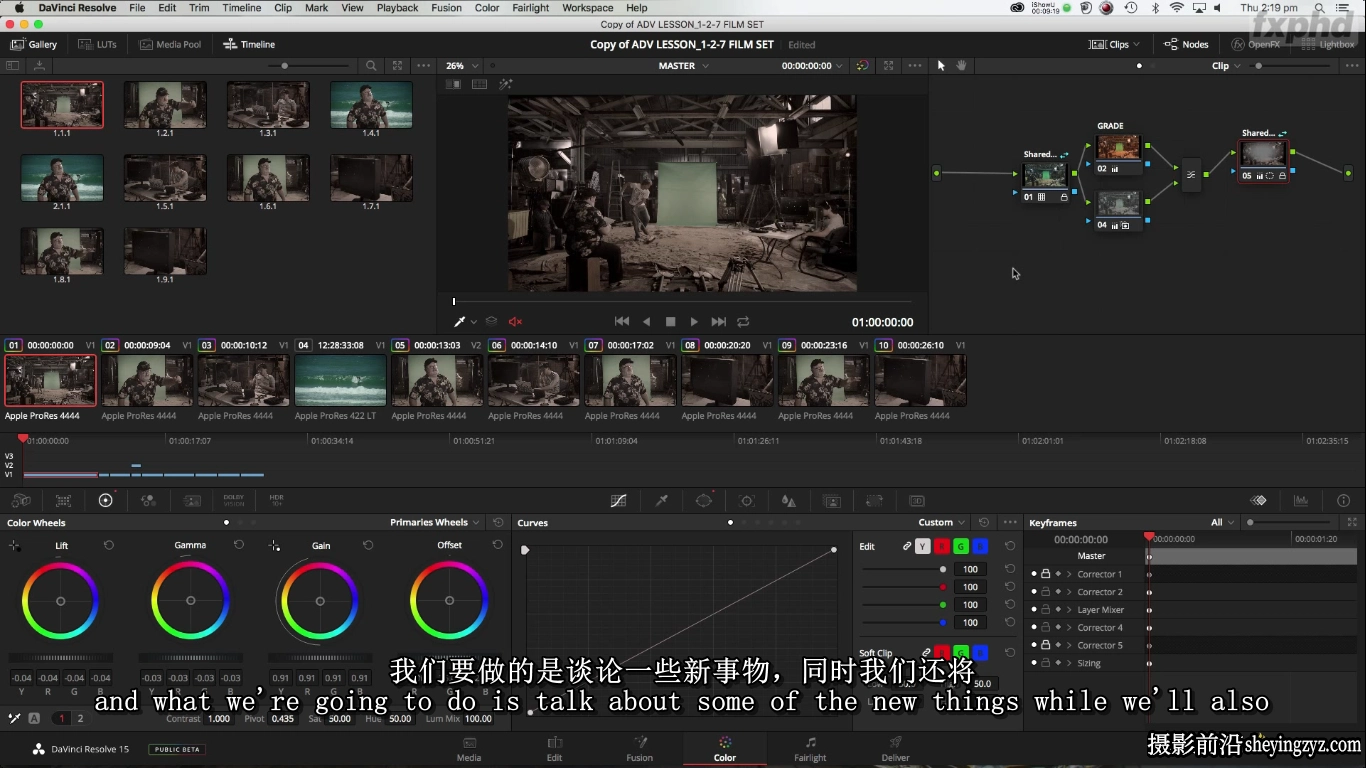Open the Playback menu
This screenshot has width=1366, height=768.
point(397,8)
